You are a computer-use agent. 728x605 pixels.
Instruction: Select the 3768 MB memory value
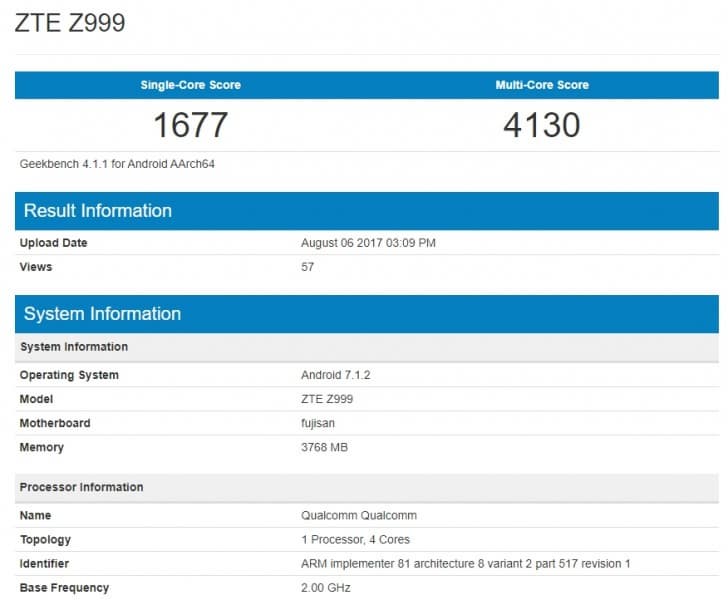324,448
